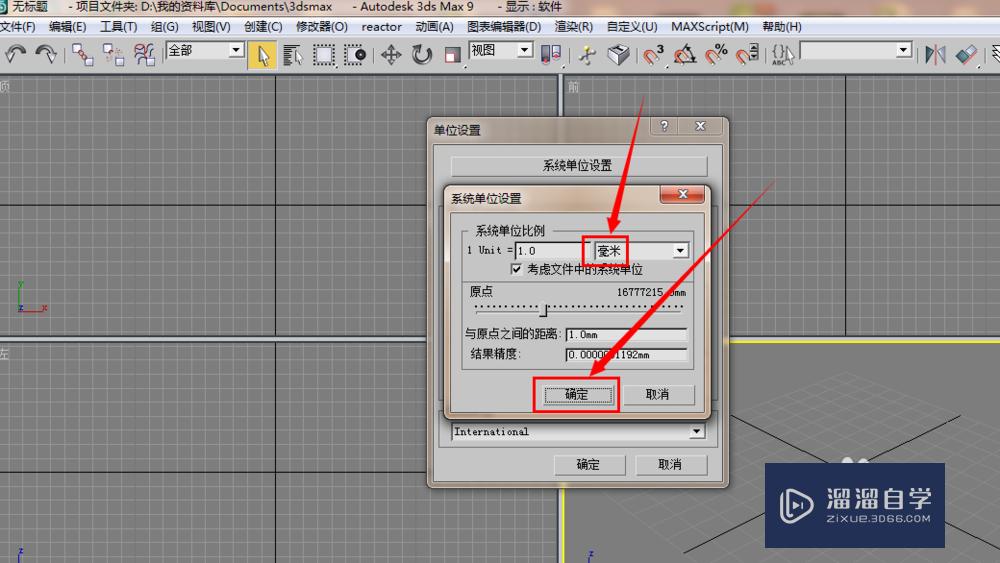Screen dimensions: 1000x563
Task: Open the 动画(A) menu
Action: coord(434,27)
